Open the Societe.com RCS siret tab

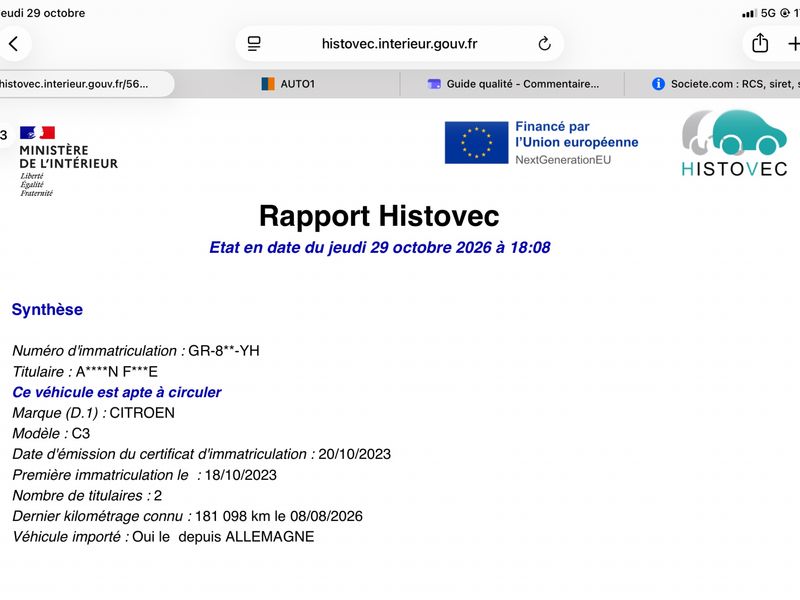[x=713, y=84]
